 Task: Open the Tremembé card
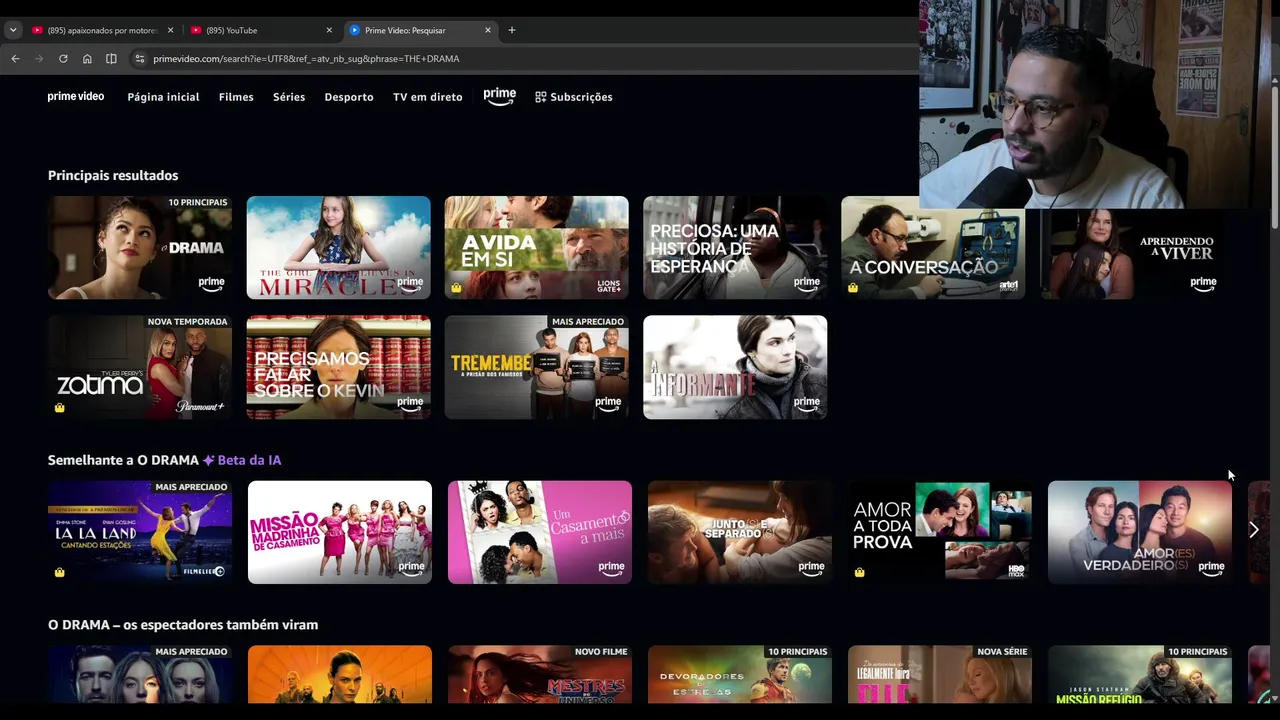(537, 367)
